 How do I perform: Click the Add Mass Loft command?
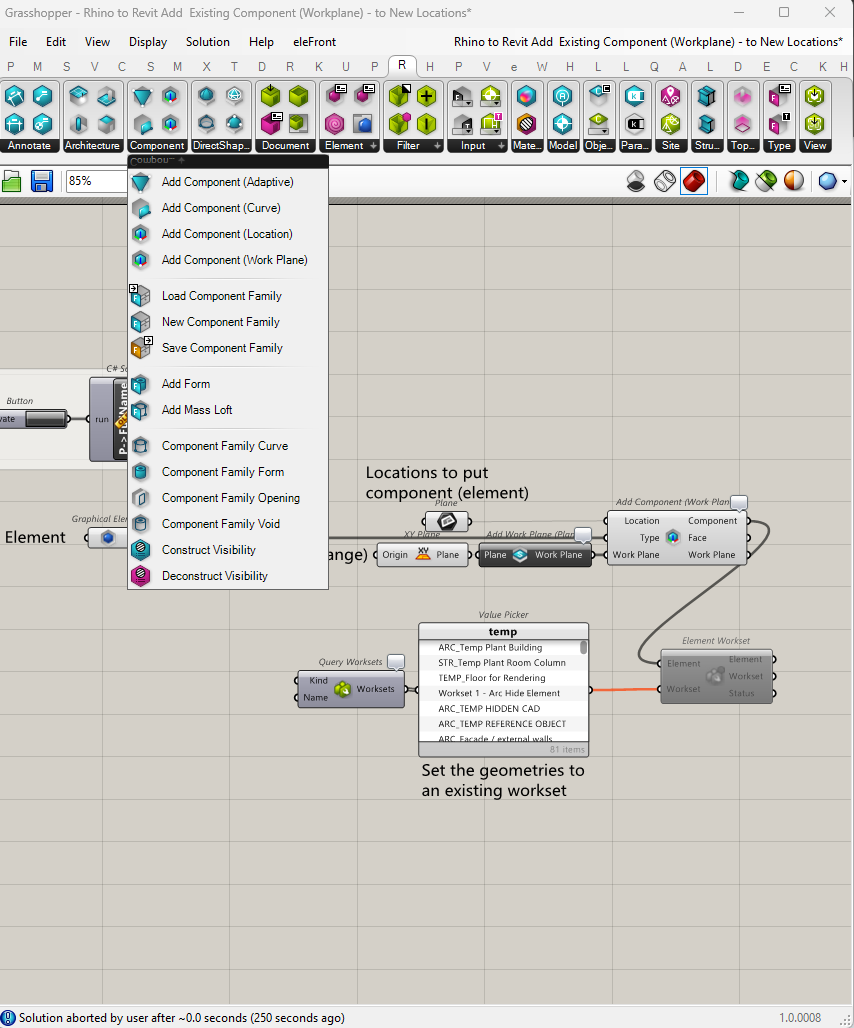click(197, 410)
